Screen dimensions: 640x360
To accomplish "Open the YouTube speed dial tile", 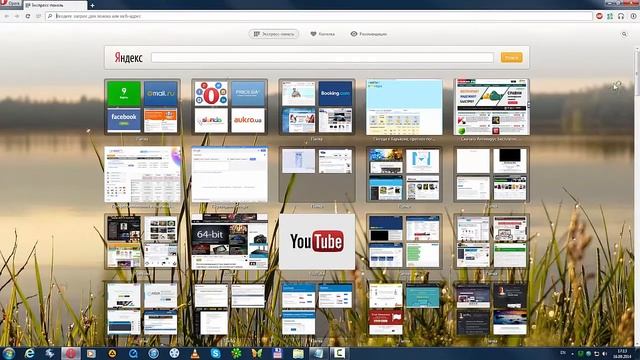I will tap(317, 242).
